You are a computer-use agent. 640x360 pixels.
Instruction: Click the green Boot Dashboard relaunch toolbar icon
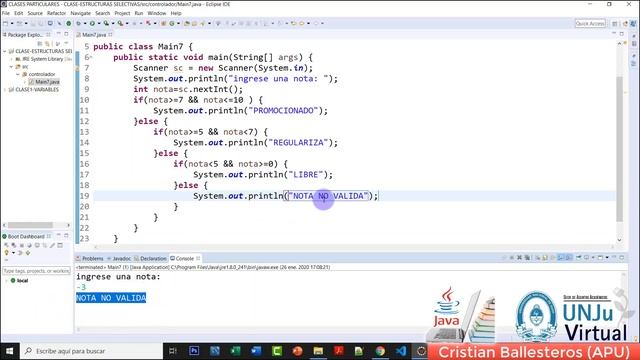point(68,23)
